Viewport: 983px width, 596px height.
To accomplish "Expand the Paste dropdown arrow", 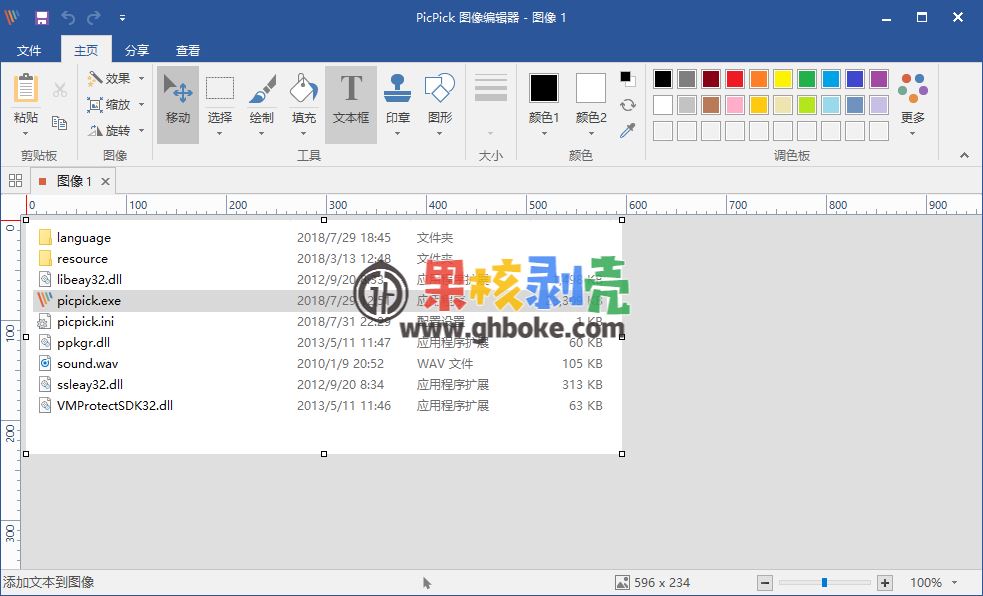I will [26, 133].
